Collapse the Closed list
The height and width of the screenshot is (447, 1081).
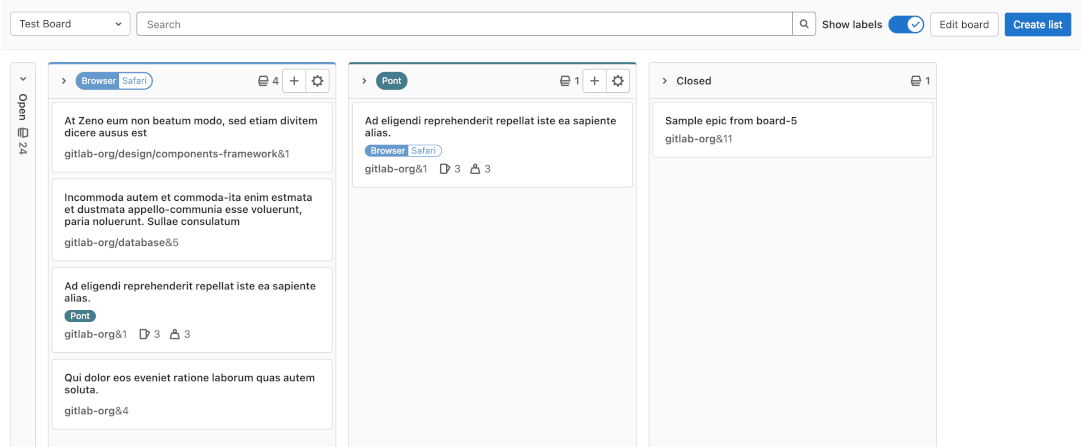pyautogui.click(x=664, y=81)
